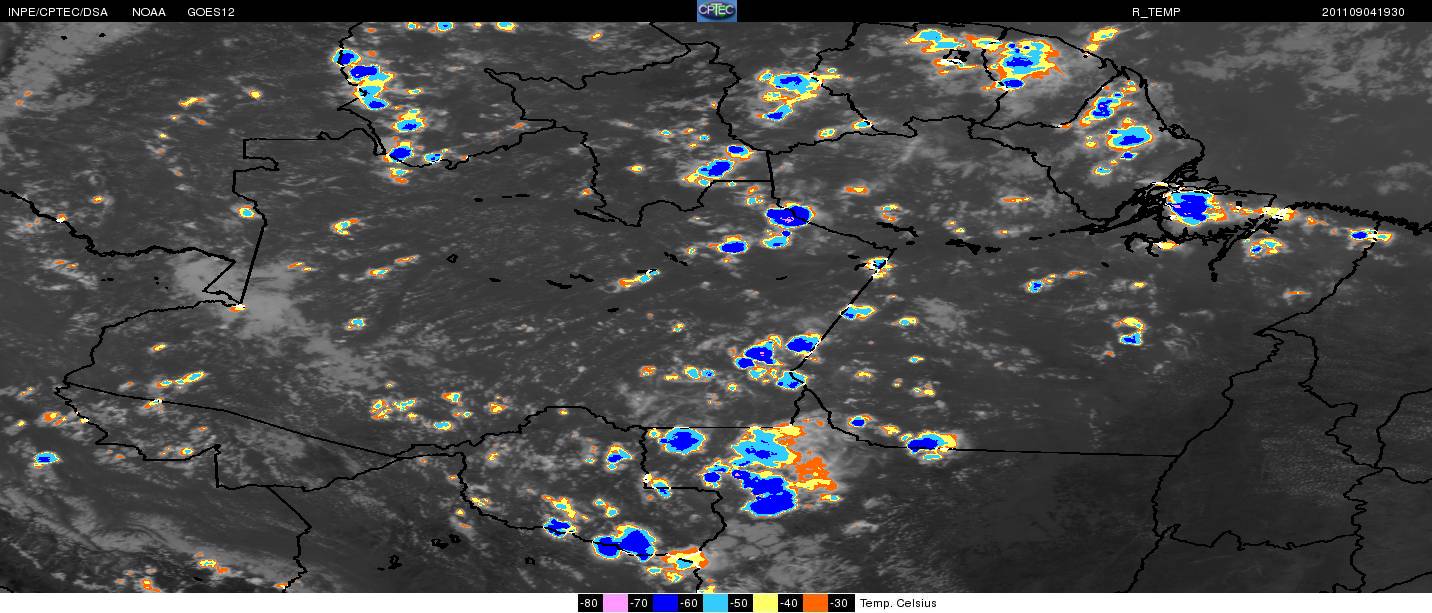Click the 'Temp. Celsius' legend label

(898, 603)
